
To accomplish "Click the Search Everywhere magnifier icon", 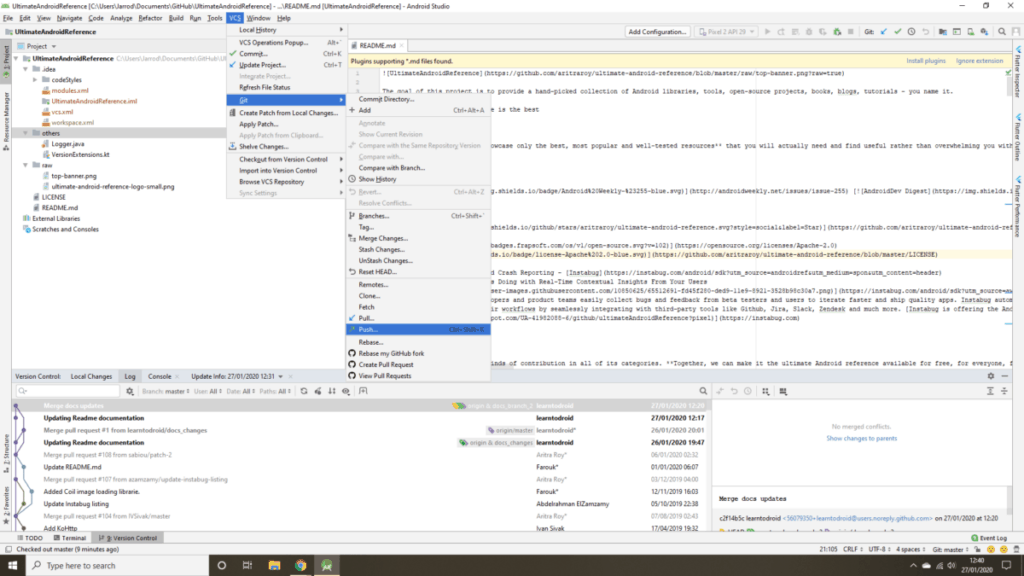I will click(1001, 32).
